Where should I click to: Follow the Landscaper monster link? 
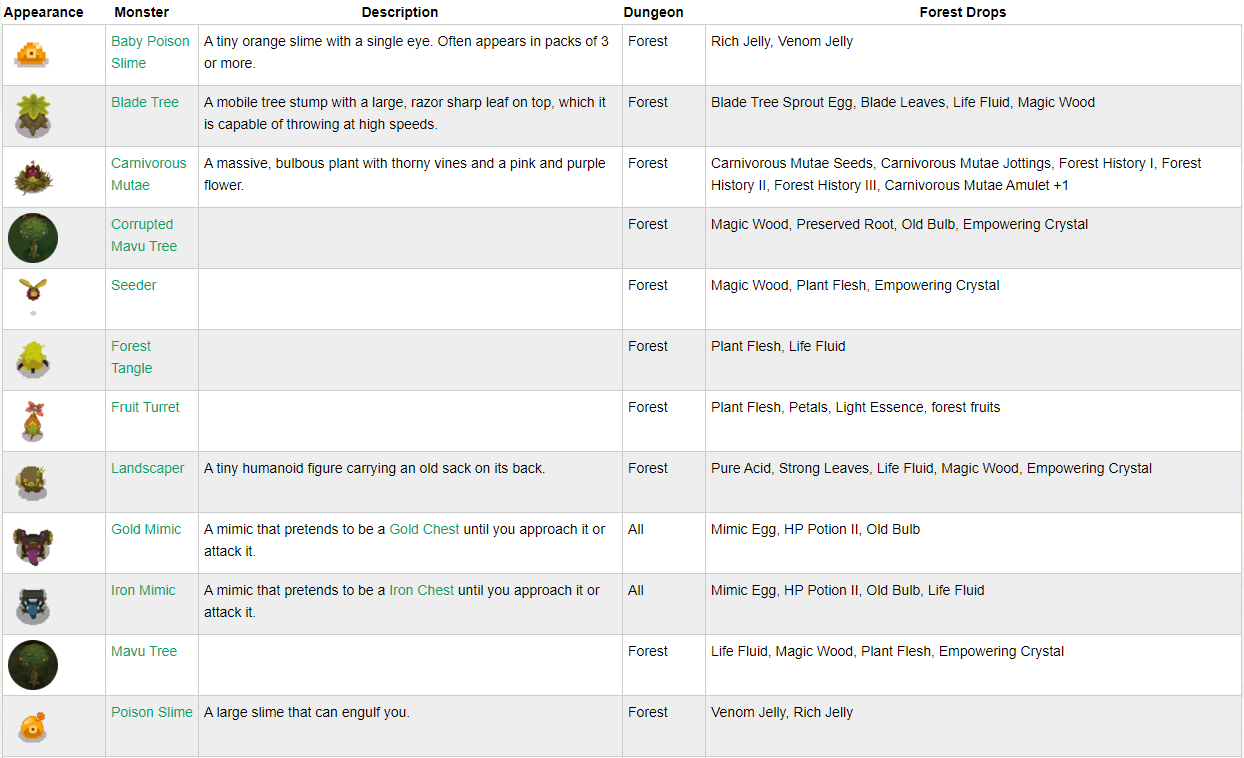[x=148, y=468]
